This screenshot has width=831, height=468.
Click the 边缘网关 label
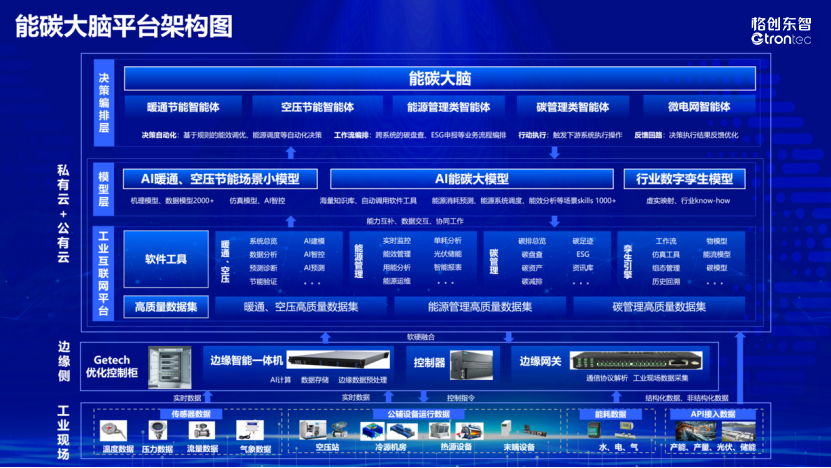click(540, 361)
